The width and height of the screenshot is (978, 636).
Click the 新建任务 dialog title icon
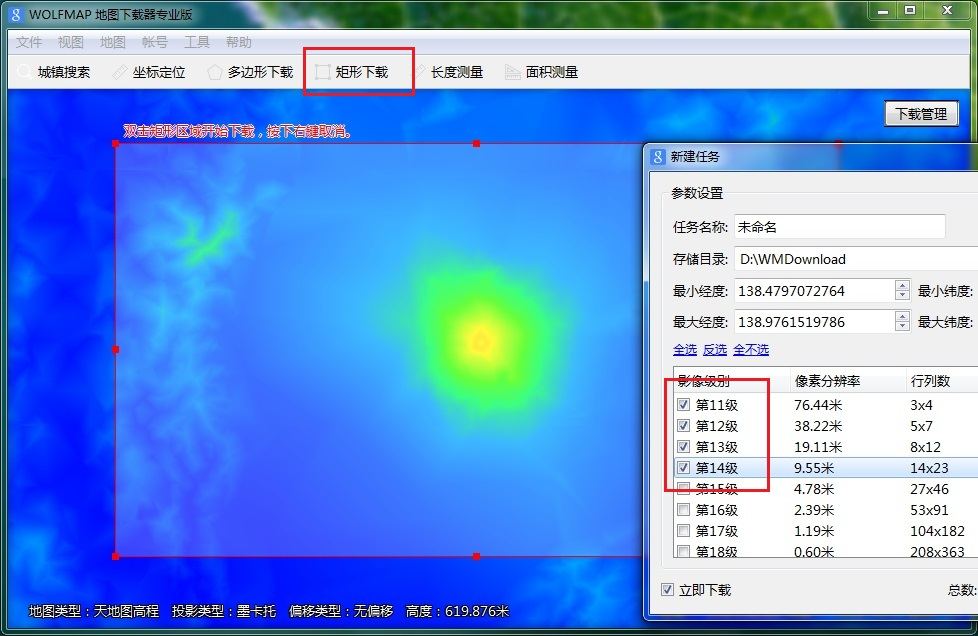(658, 157)
